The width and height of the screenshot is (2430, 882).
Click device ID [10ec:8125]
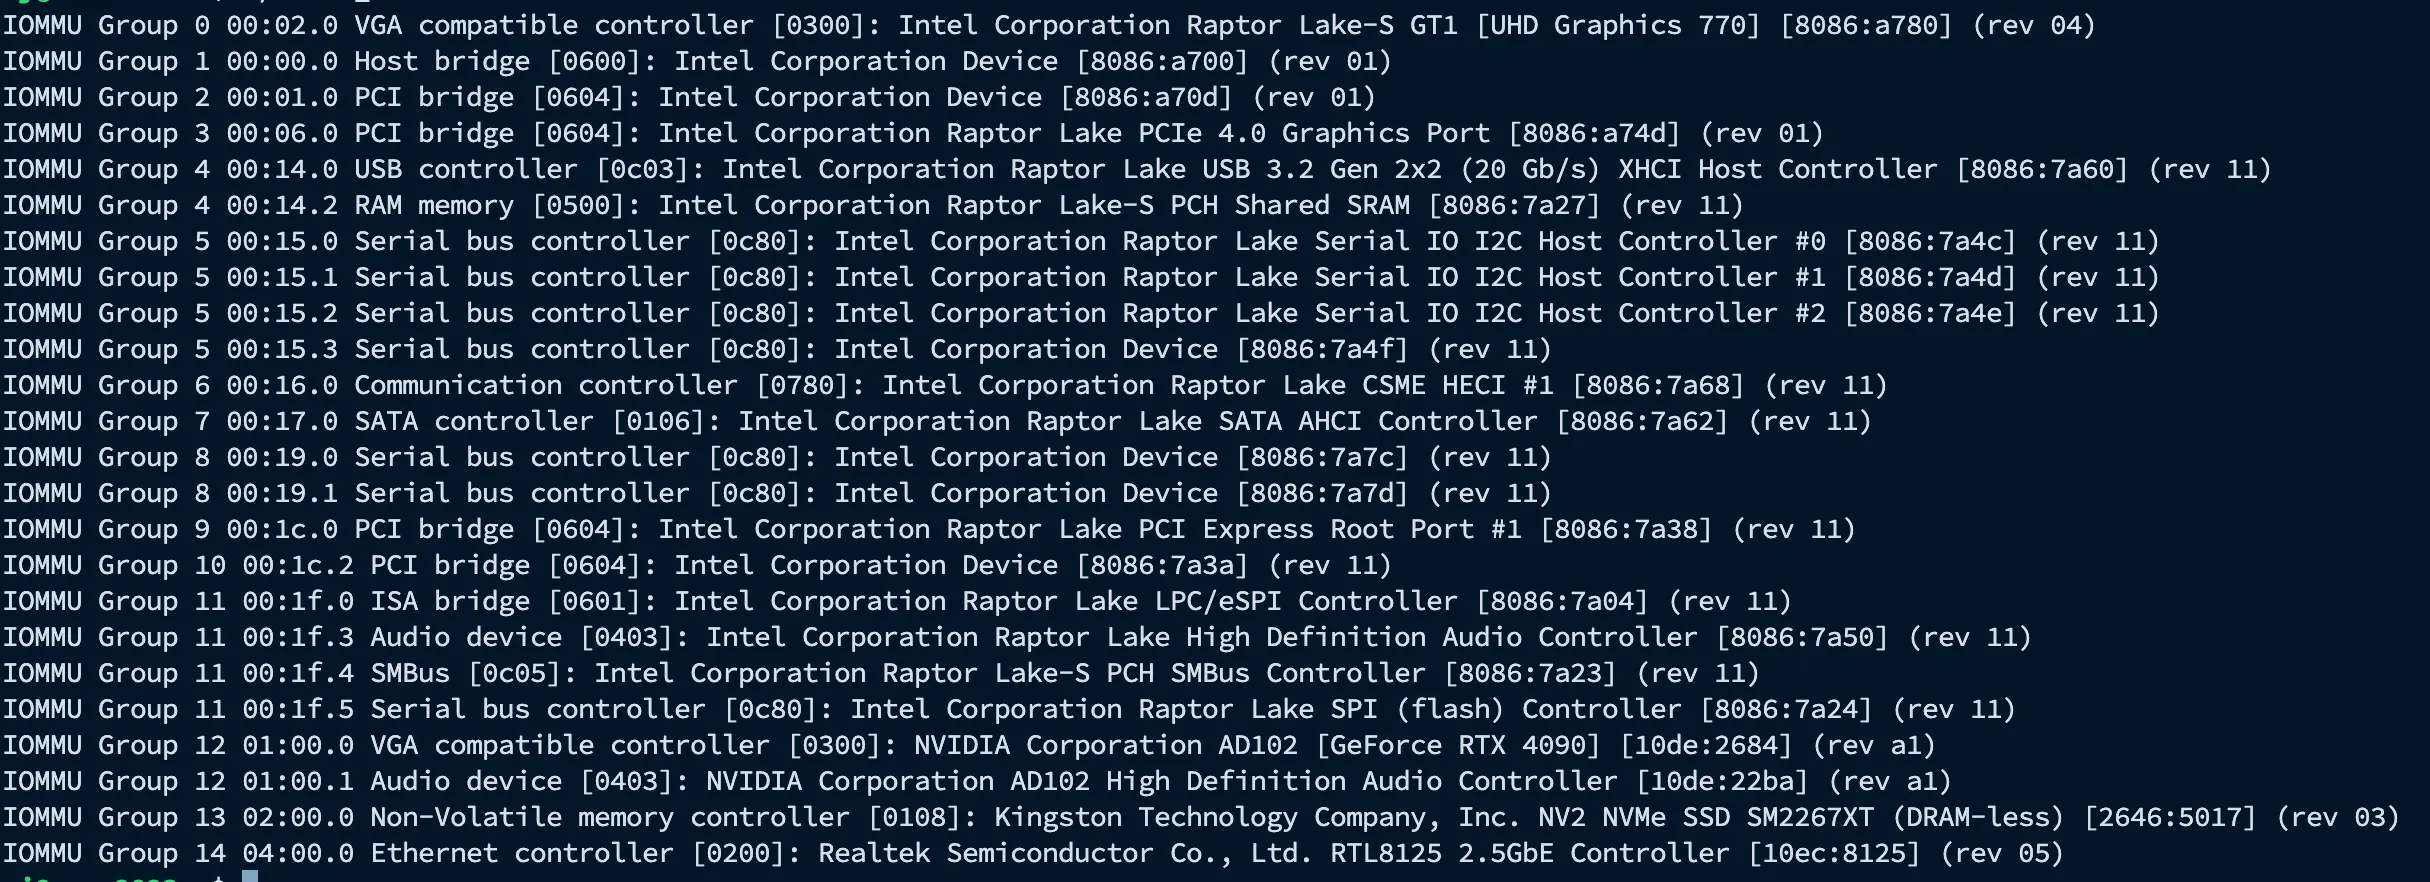[1834, 854]
